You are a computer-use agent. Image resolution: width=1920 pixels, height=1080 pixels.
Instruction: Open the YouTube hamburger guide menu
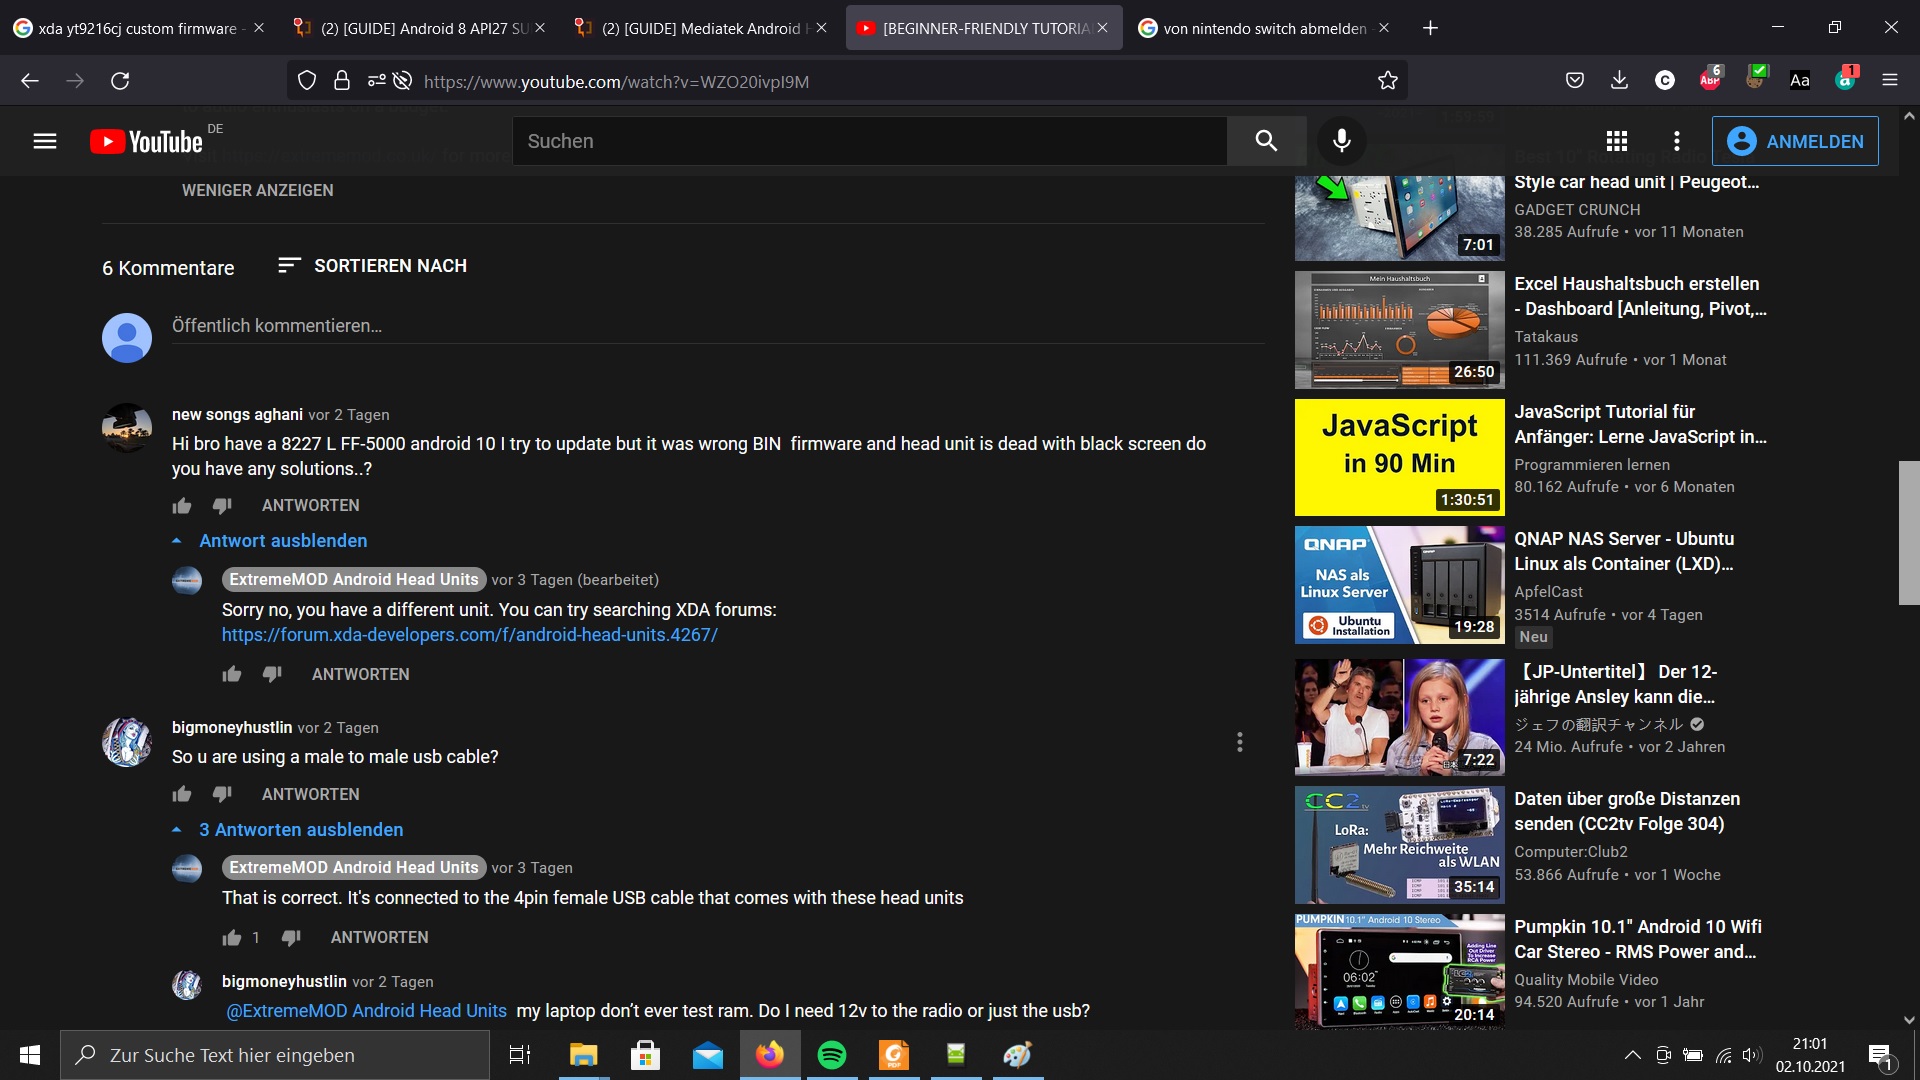click(45, 141)
